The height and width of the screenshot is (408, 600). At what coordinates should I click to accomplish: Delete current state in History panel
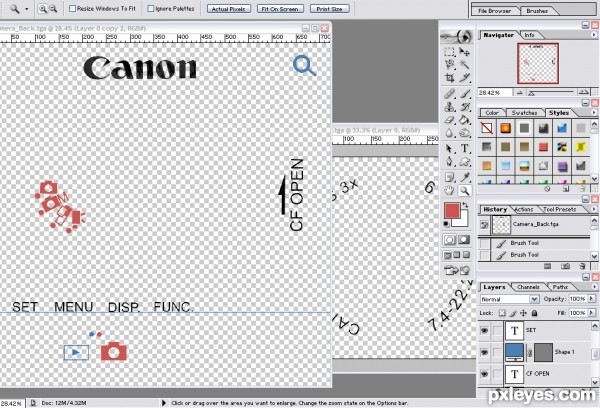coord(582,266)
